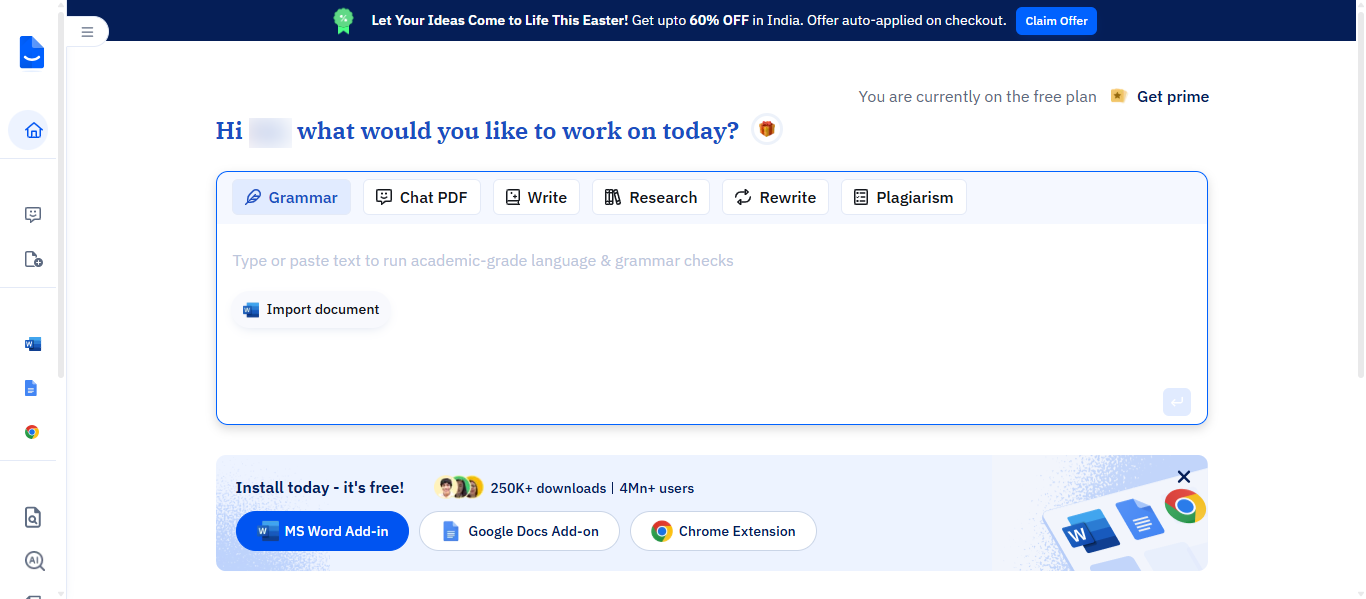Open the AI search icon in sidebar
The height and width of the screenshot is (599, 1366).
point(34,561)
